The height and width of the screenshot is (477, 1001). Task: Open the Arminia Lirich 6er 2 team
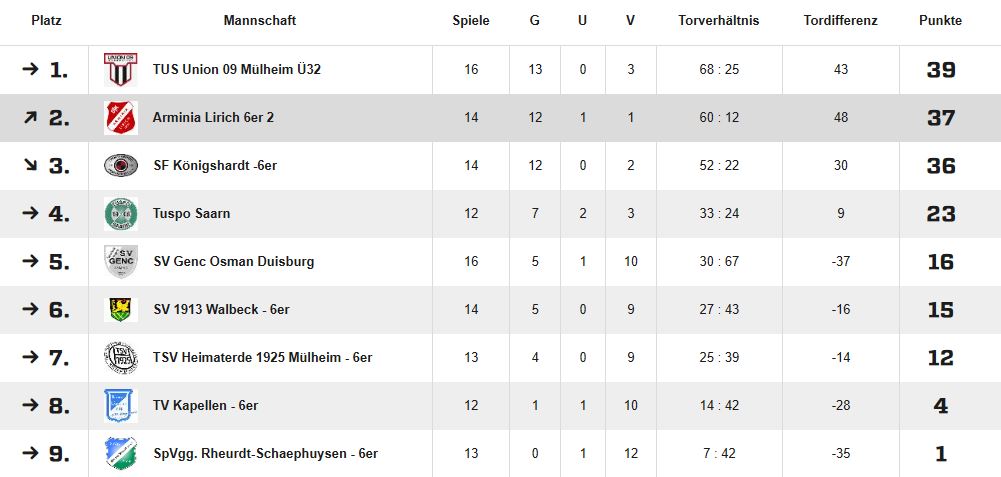[x=213, y=118]
